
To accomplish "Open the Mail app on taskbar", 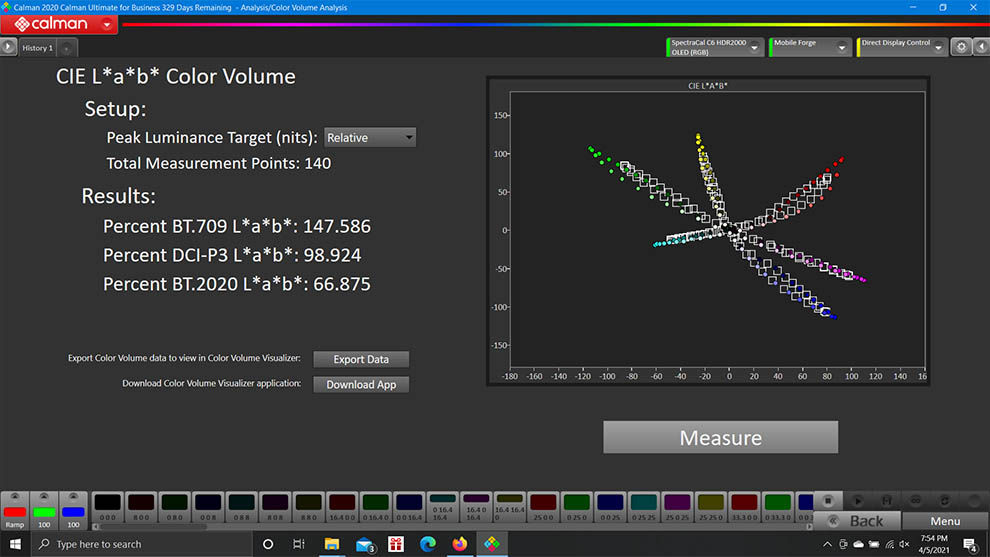I will point(365,544).
